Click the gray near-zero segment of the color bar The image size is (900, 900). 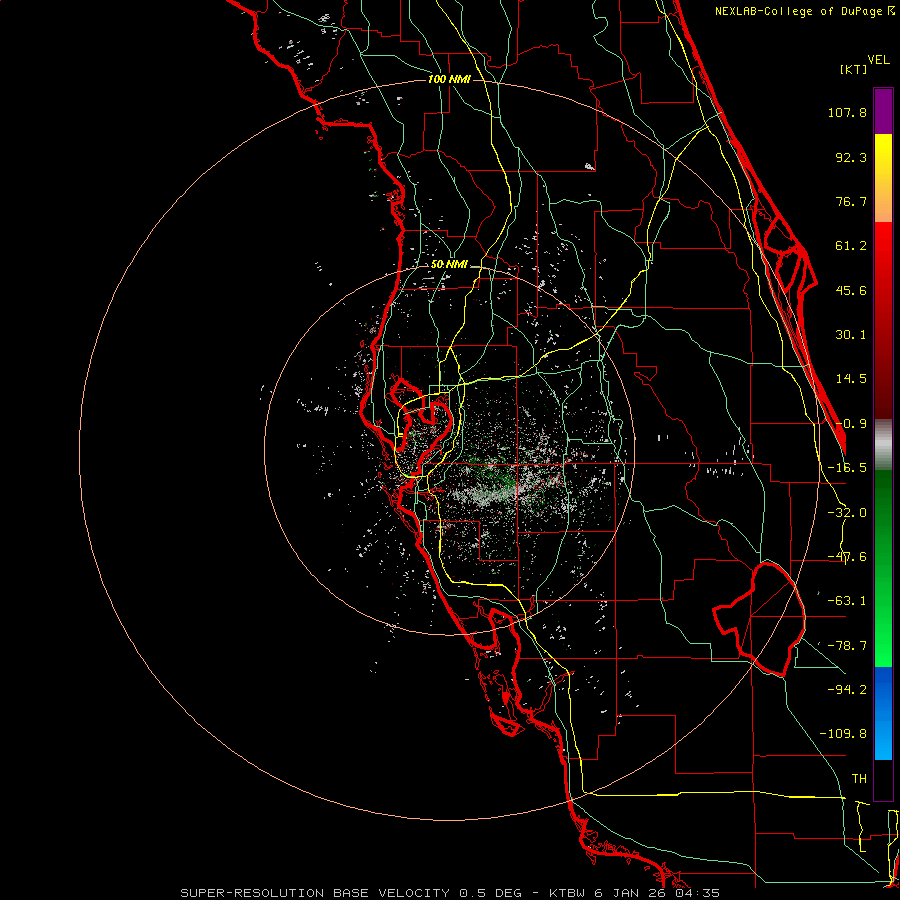pyautogui.click(x=883, y=444)
